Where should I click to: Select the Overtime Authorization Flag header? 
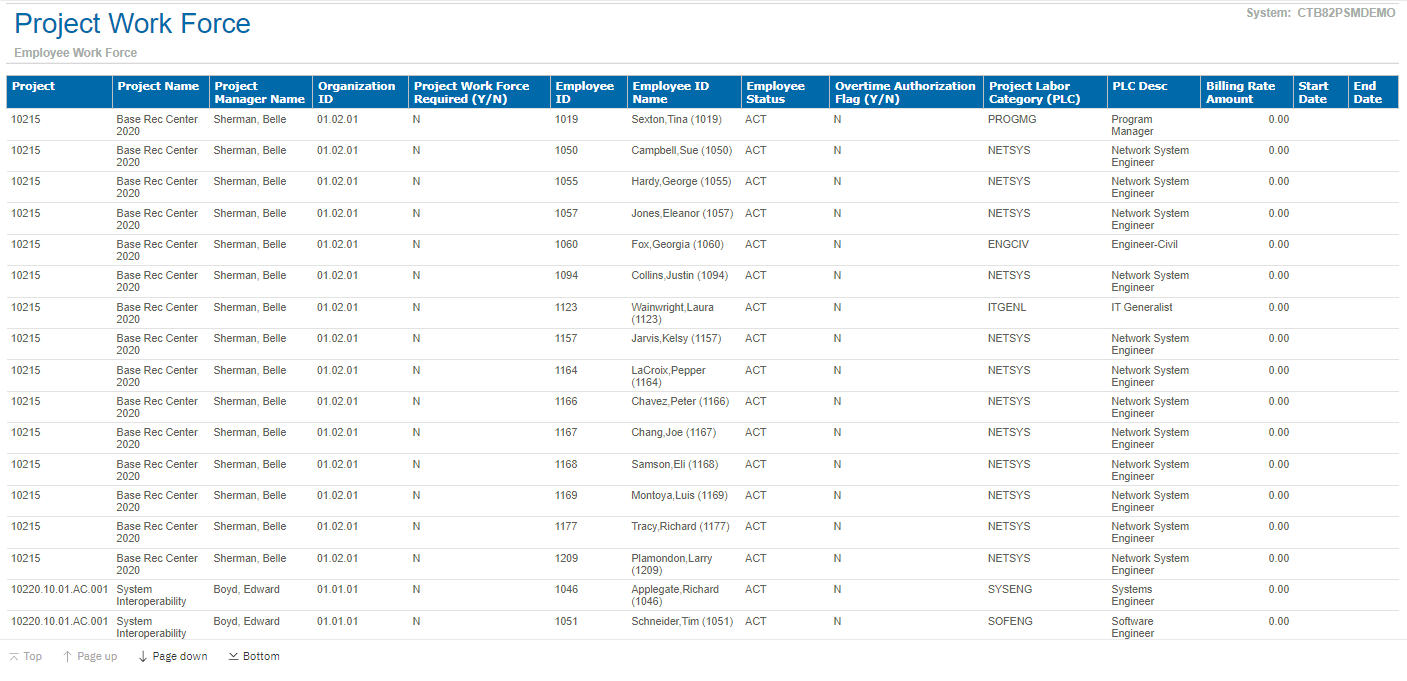click(x=904, y=92)
